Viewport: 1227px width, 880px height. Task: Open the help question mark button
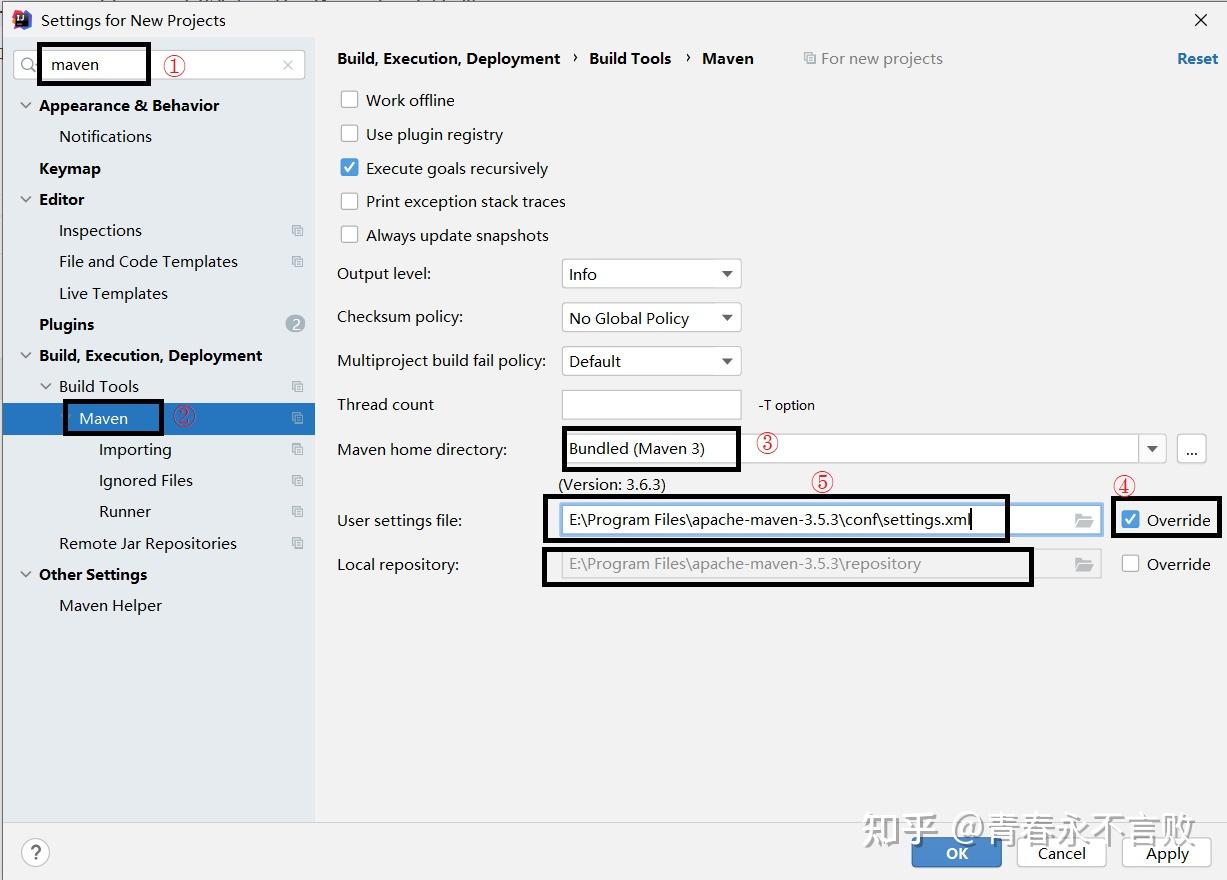(35, 852)
